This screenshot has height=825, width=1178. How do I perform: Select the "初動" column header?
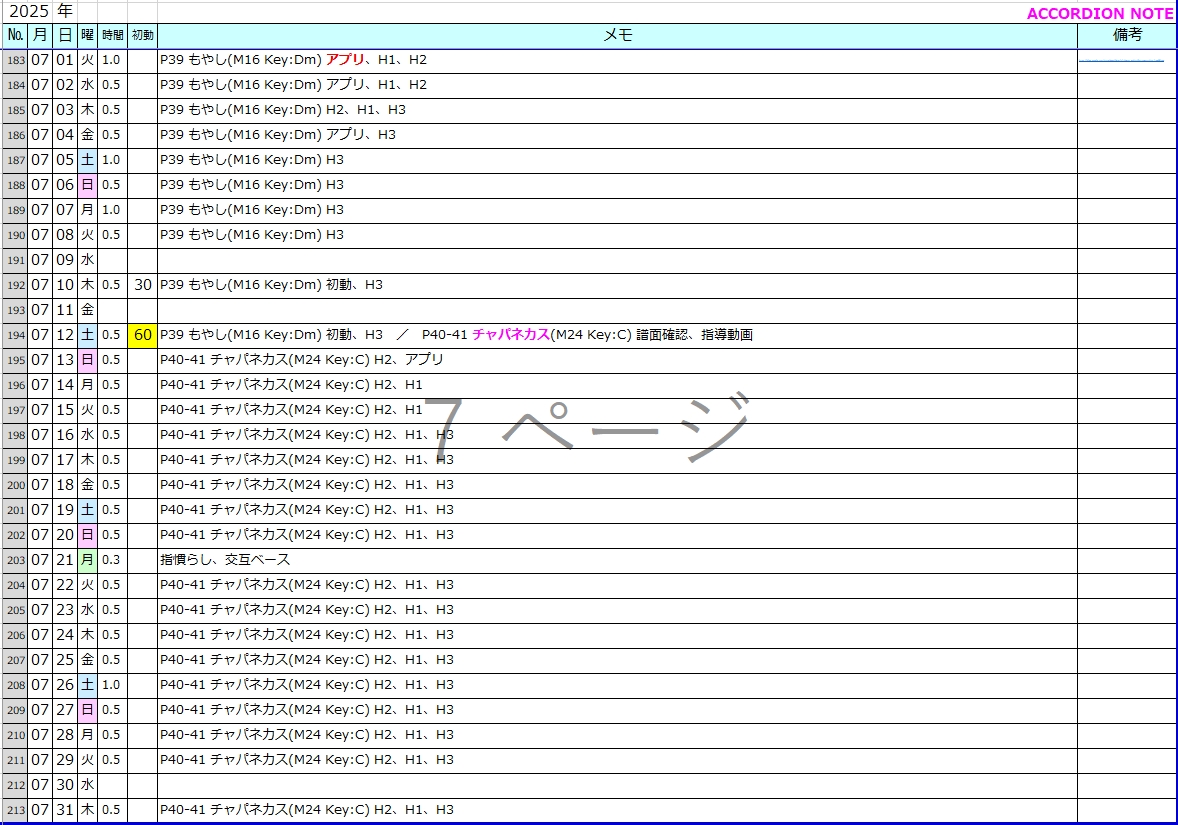click(143, 35)
